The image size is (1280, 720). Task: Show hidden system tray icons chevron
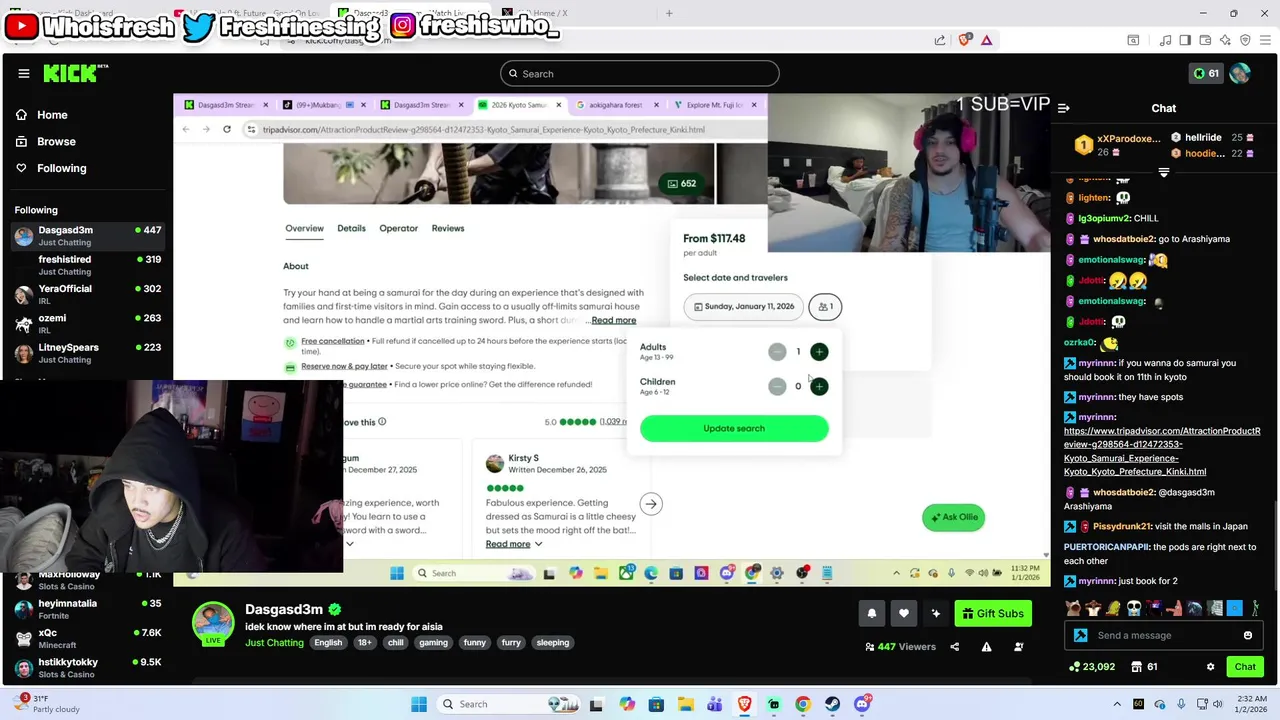(x=1117, y=704)
